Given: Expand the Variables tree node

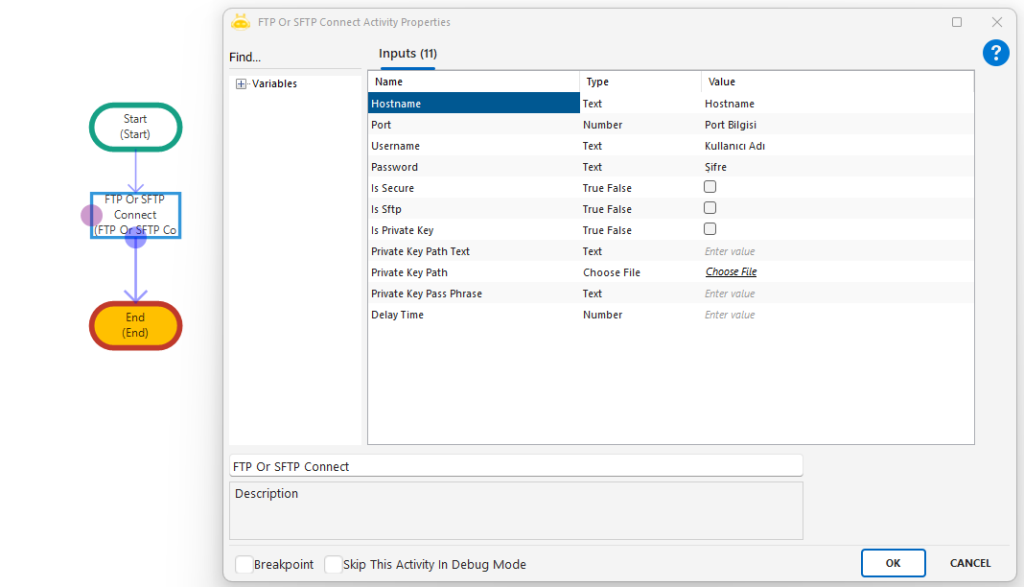Looking at the screenshot, I should tap(241, 84).
